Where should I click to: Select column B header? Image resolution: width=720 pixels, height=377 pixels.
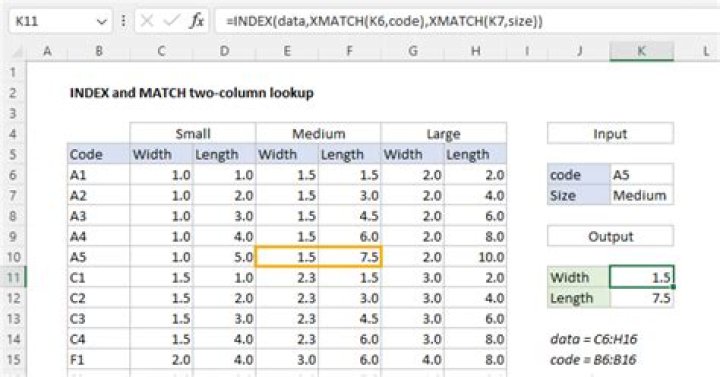click(x=99, y=51)
